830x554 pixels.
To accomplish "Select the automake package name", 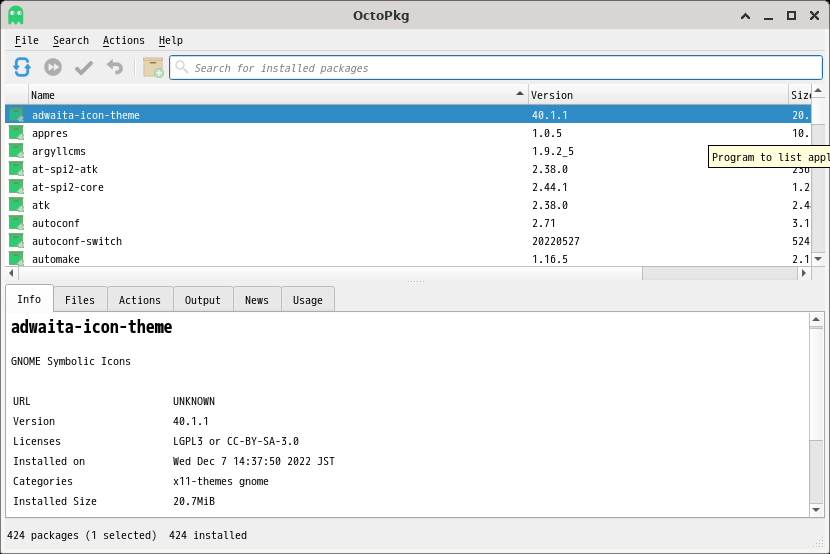I will tap(56, 259).
